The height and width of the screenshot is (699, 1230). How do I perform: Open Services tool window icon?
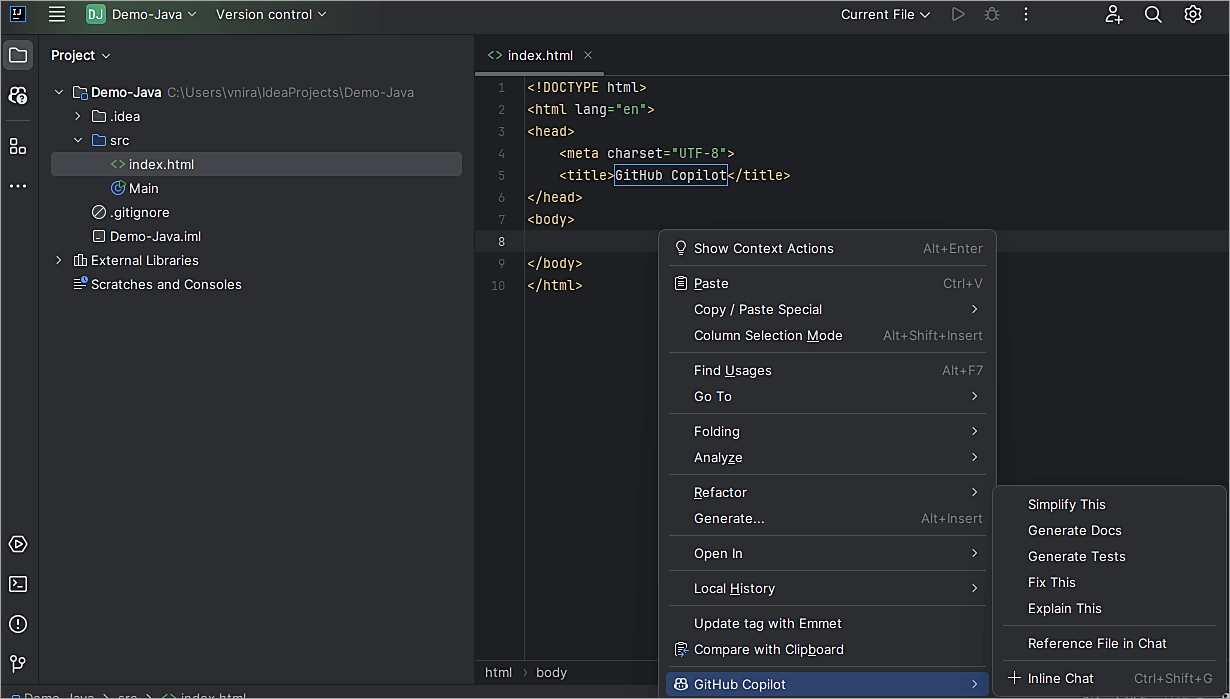pos(18,545)
